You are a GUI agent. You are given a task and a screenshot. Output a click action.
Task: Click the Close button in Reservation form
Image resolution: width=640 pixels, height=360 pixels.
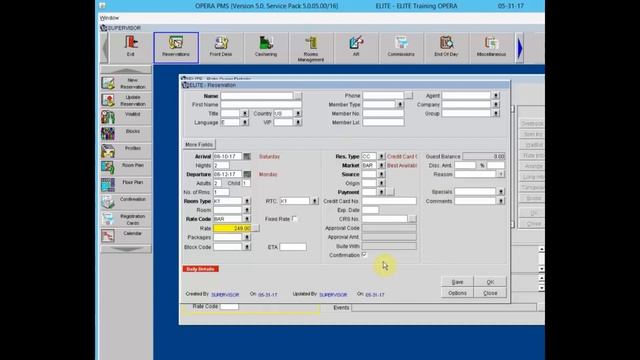(490, 293)
